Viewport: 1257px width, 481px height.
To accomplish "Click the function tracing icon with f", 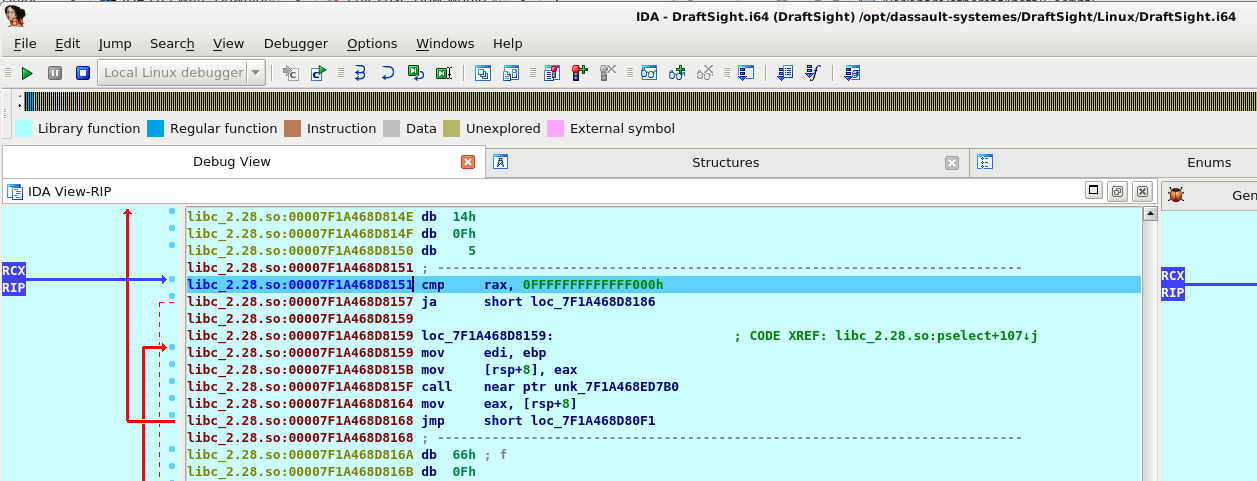I will [x=812, y=73].
